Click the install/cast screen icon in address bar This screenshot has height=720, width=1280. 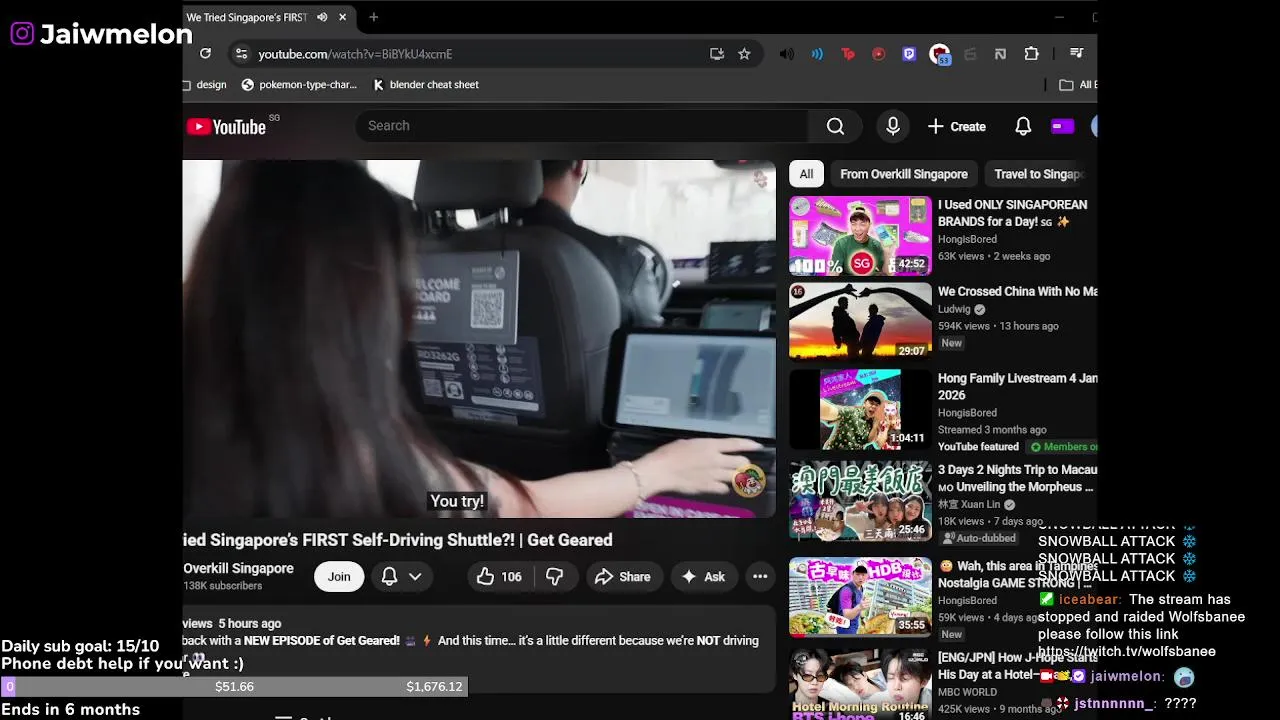tap(717, 54)
